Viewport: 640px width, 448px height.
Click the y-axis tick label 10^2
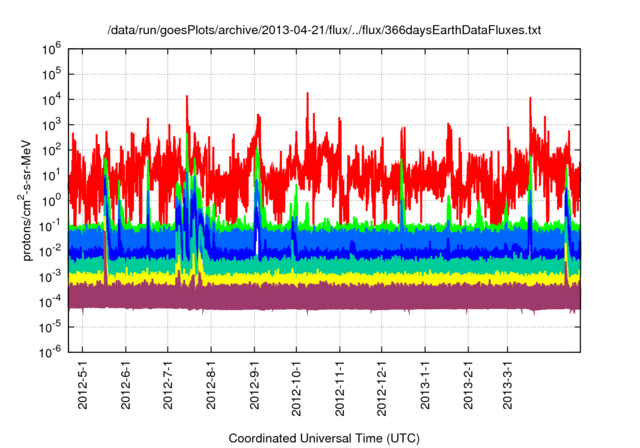pyautogui.click(x=51, y=151)
